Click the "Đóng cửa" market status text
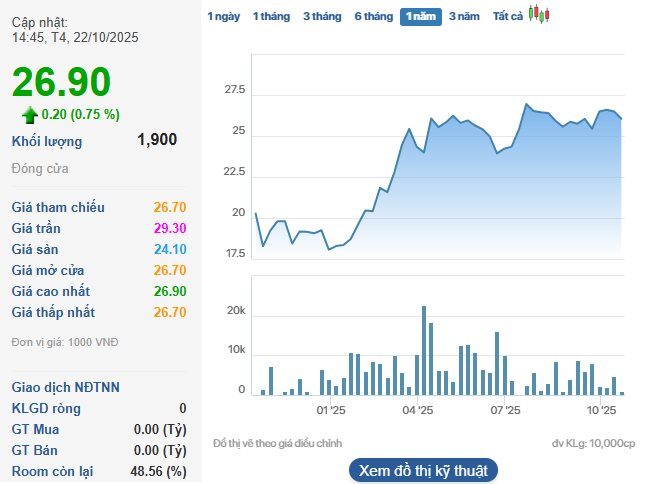Screen dimensions: 647x484 click(x=40, y=168)
